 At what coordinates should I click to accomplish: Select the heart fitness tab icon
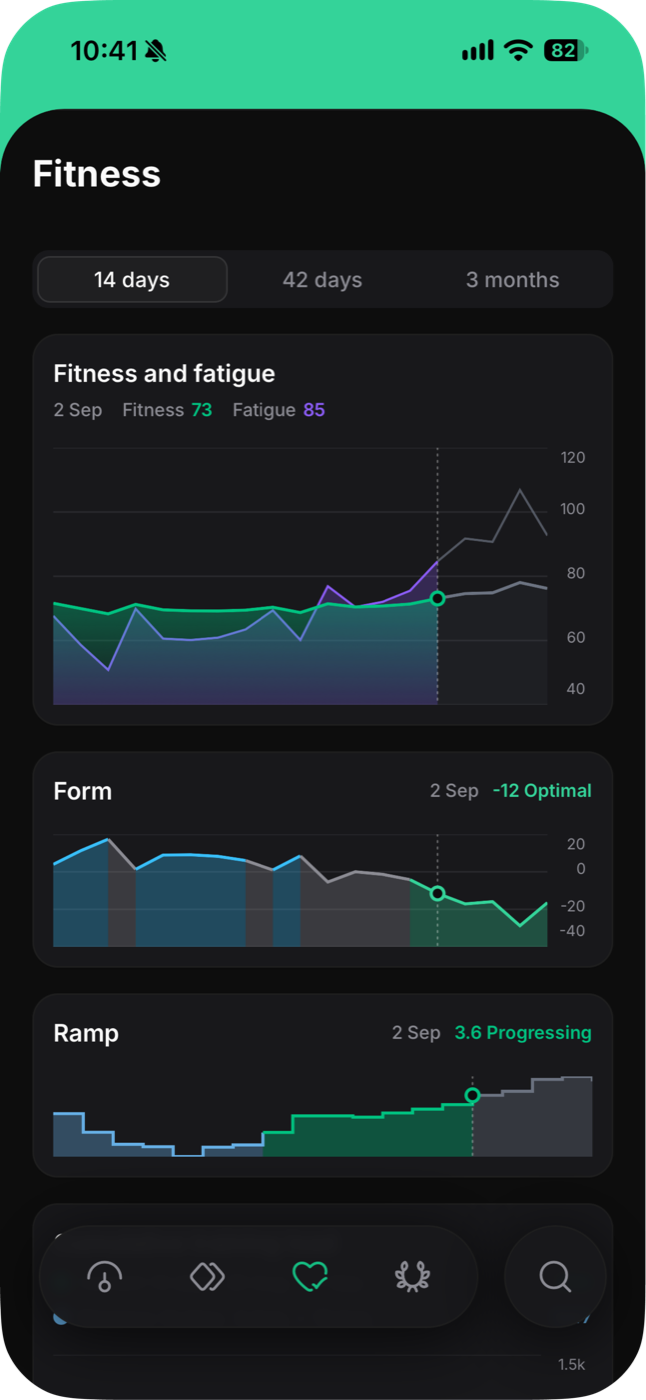[310, 1277]
